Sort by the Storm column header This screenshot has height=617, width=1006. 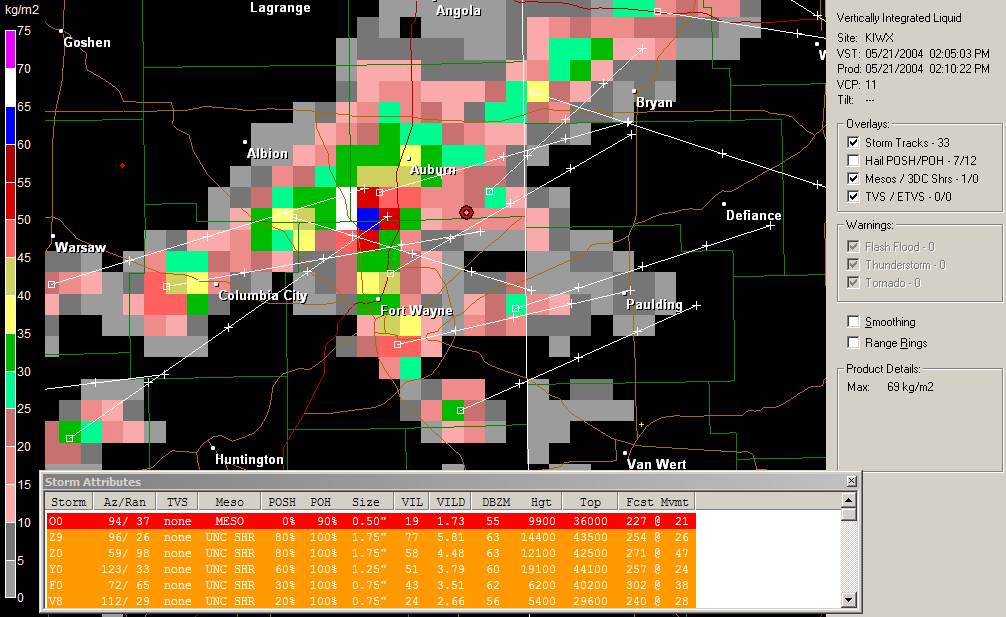[x=69, y=502]
